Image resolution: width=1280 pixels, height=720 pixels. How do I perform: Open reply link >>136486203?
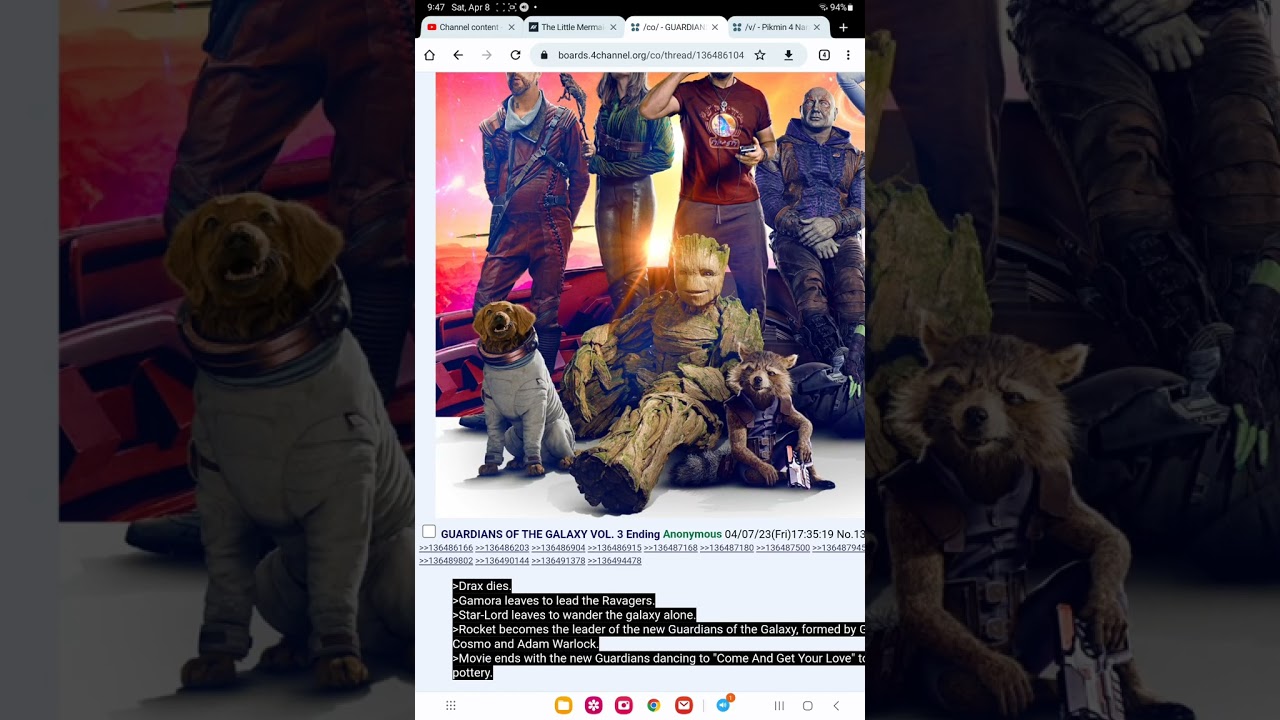coord(502,548)
